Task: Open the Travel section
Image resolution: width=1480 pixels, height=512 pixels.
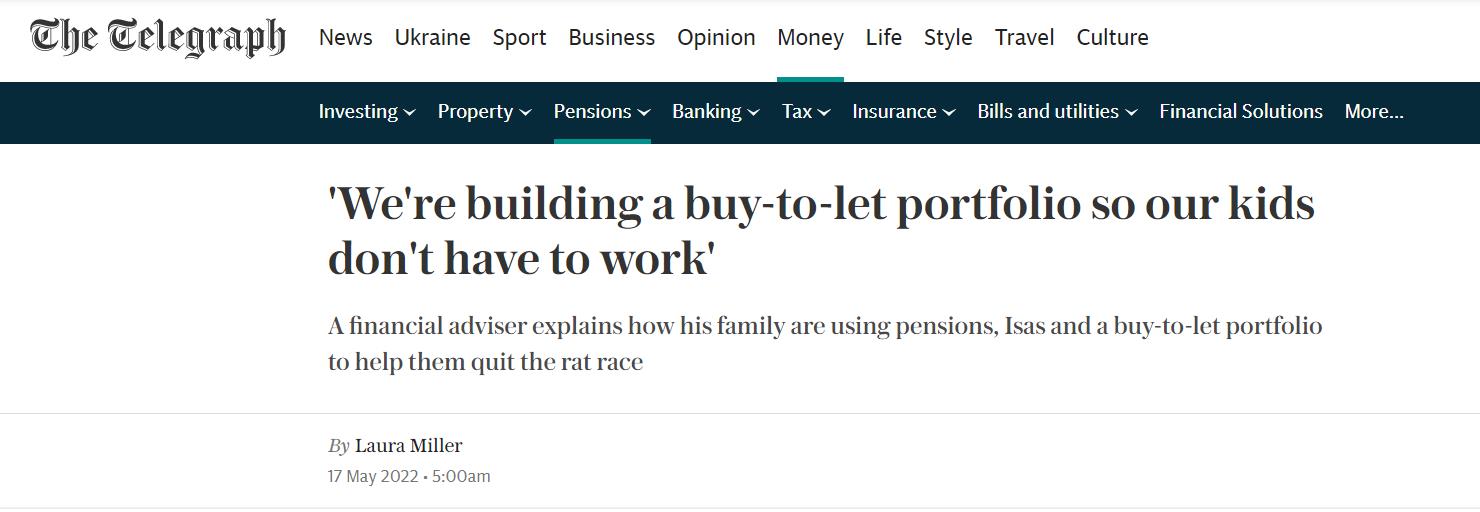Action: pyautogui.click(x=1024, y=38)
